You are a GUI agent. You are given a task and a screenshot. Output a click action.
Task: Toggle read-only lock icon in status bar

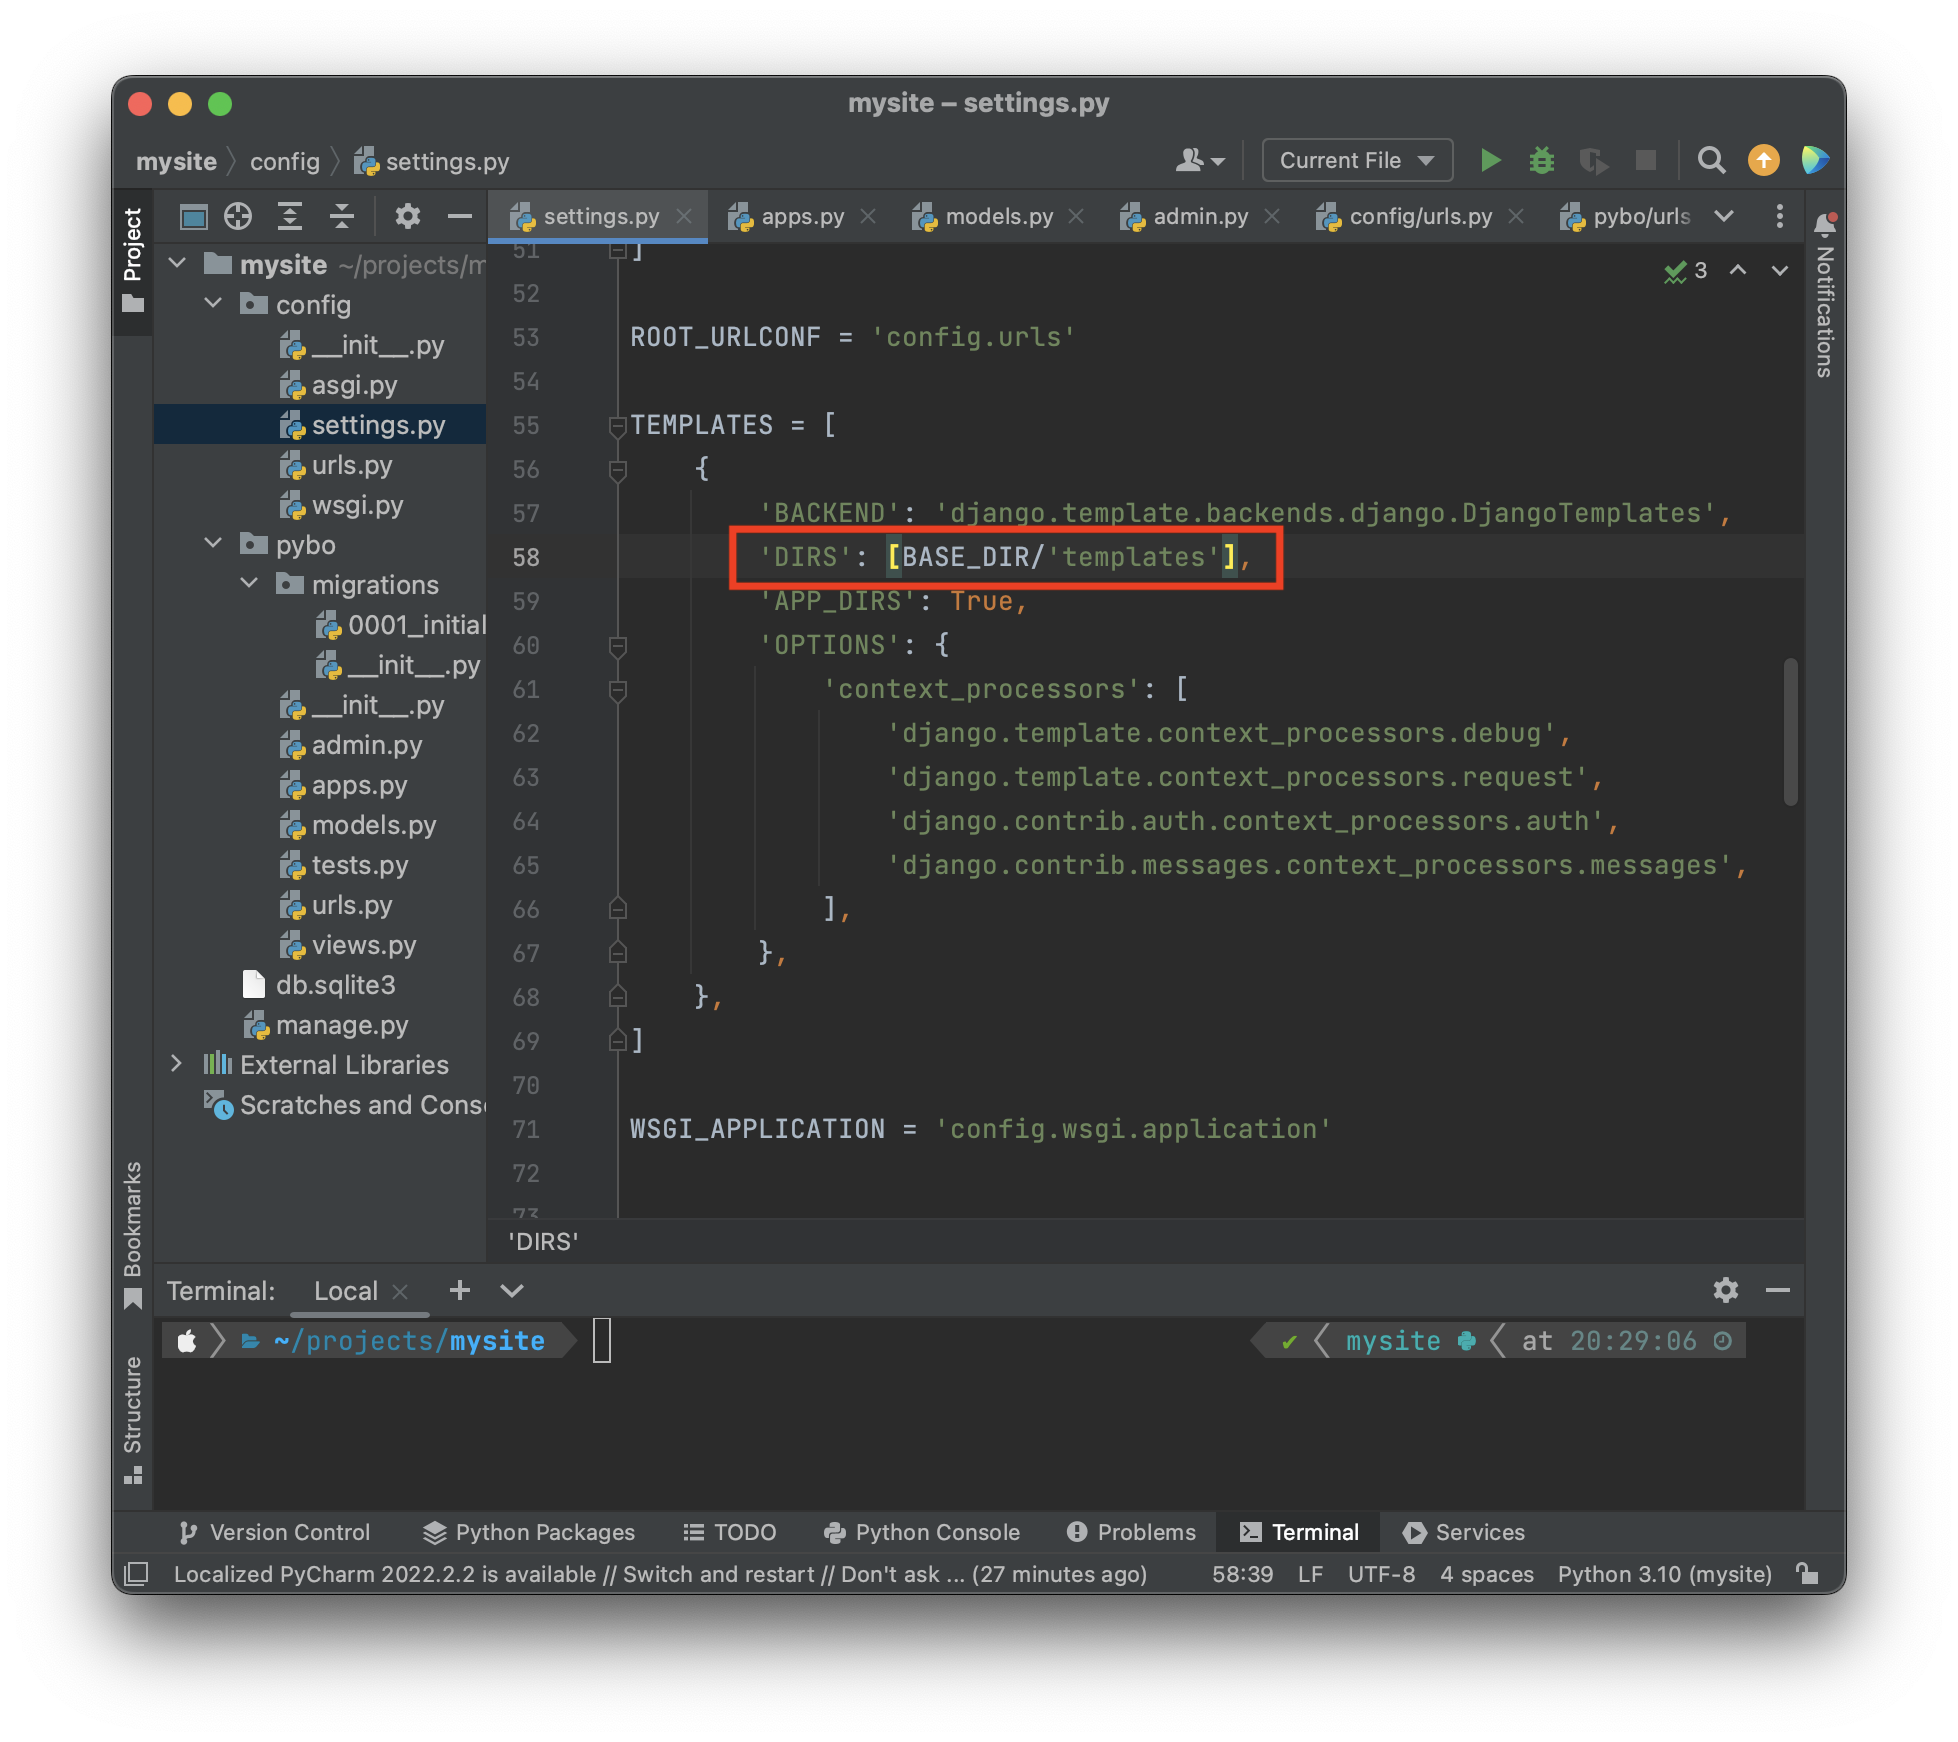1807,1573
